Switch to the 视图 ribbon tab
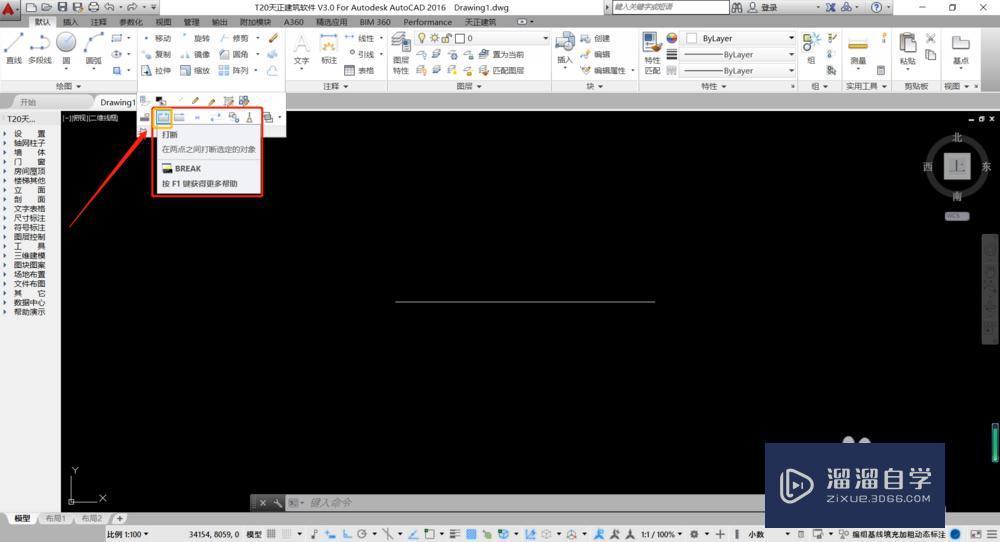Image resolution: width=1000 pixels, height=542 pixels. (164, 22)
